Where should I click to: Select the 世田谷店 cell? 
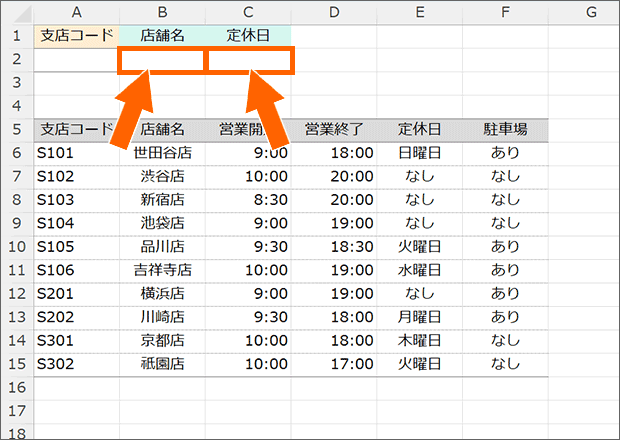[162, 153]
